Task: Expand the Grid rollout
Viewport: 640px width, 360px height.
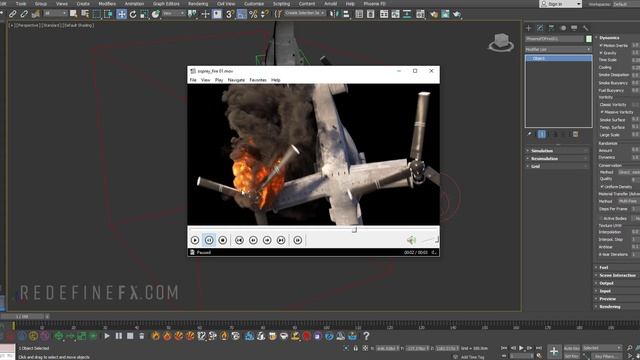Action: click(557, 166)
